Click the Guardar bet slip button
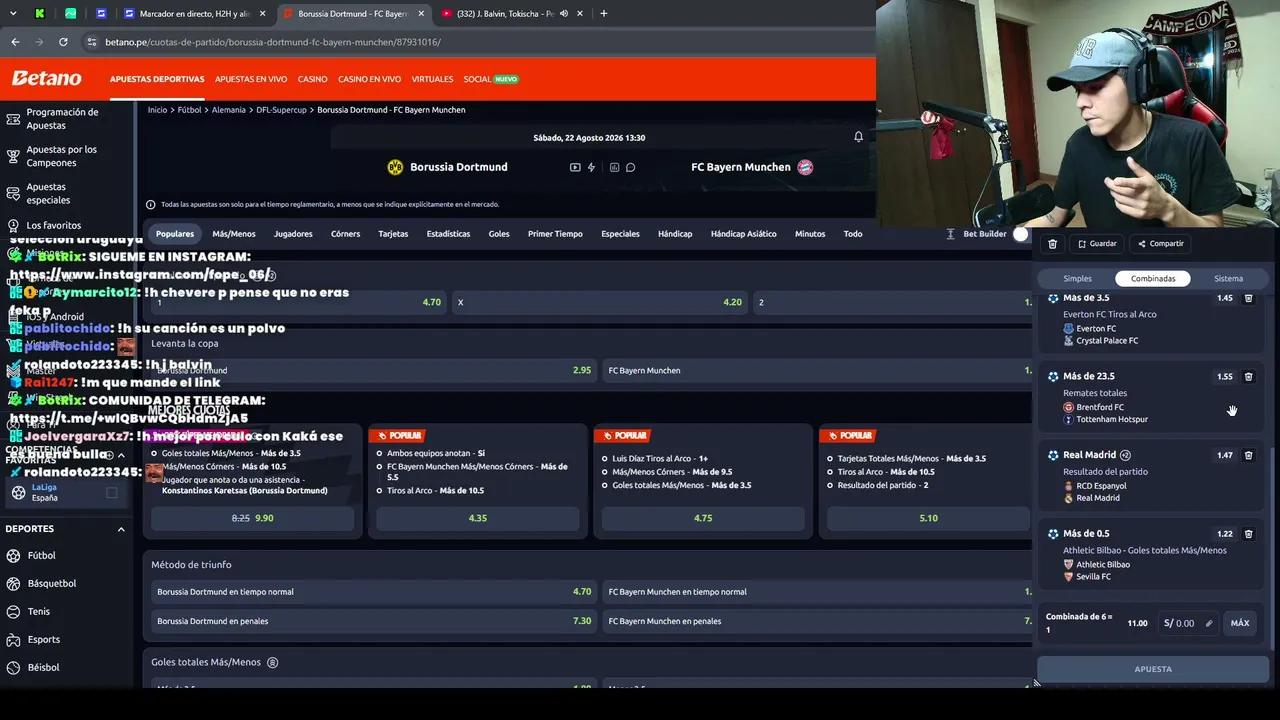The image size is (1280, 720). (x=1097, y=244)
